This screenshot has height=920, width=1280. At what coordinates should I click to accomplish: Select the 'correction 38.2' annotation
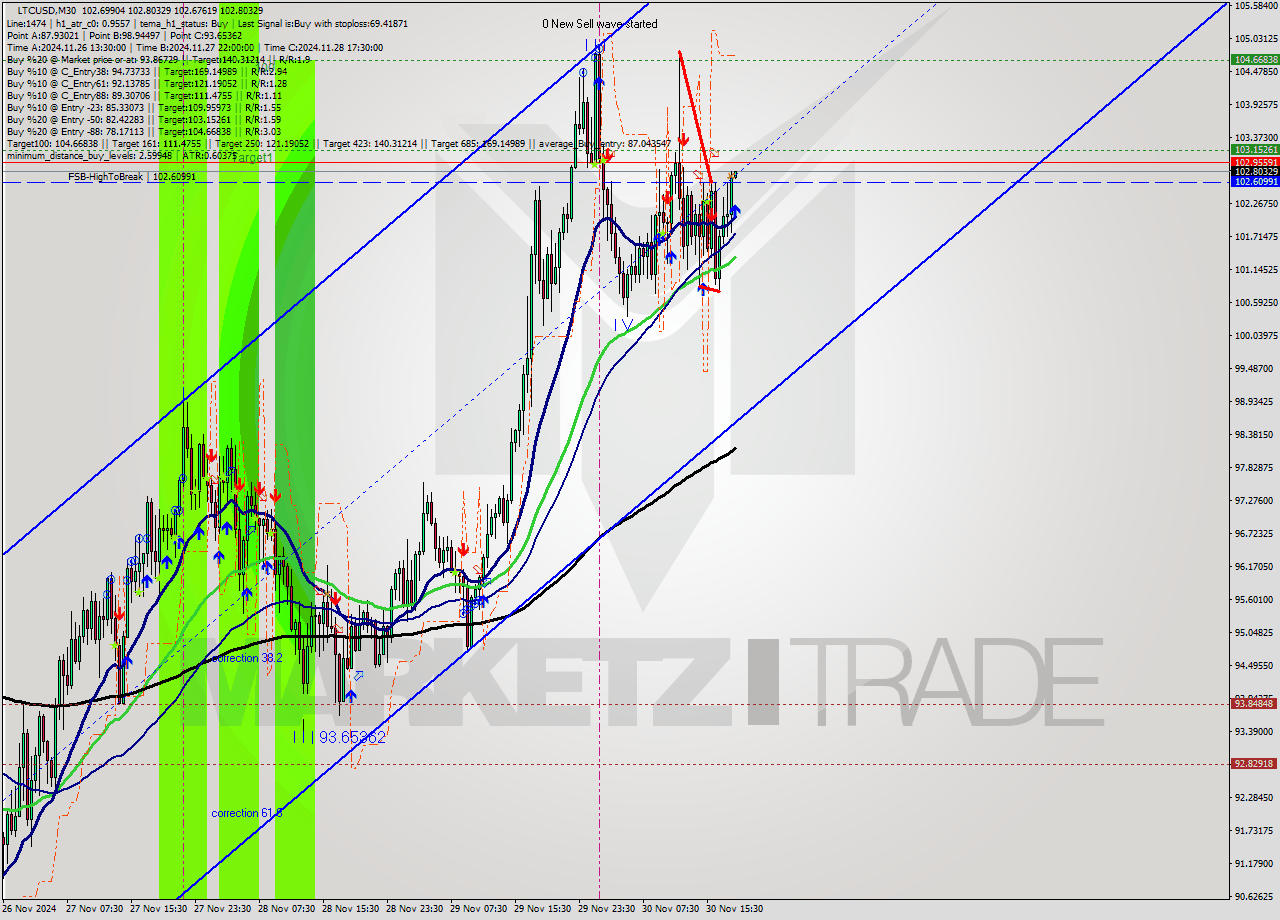[247, 658]
